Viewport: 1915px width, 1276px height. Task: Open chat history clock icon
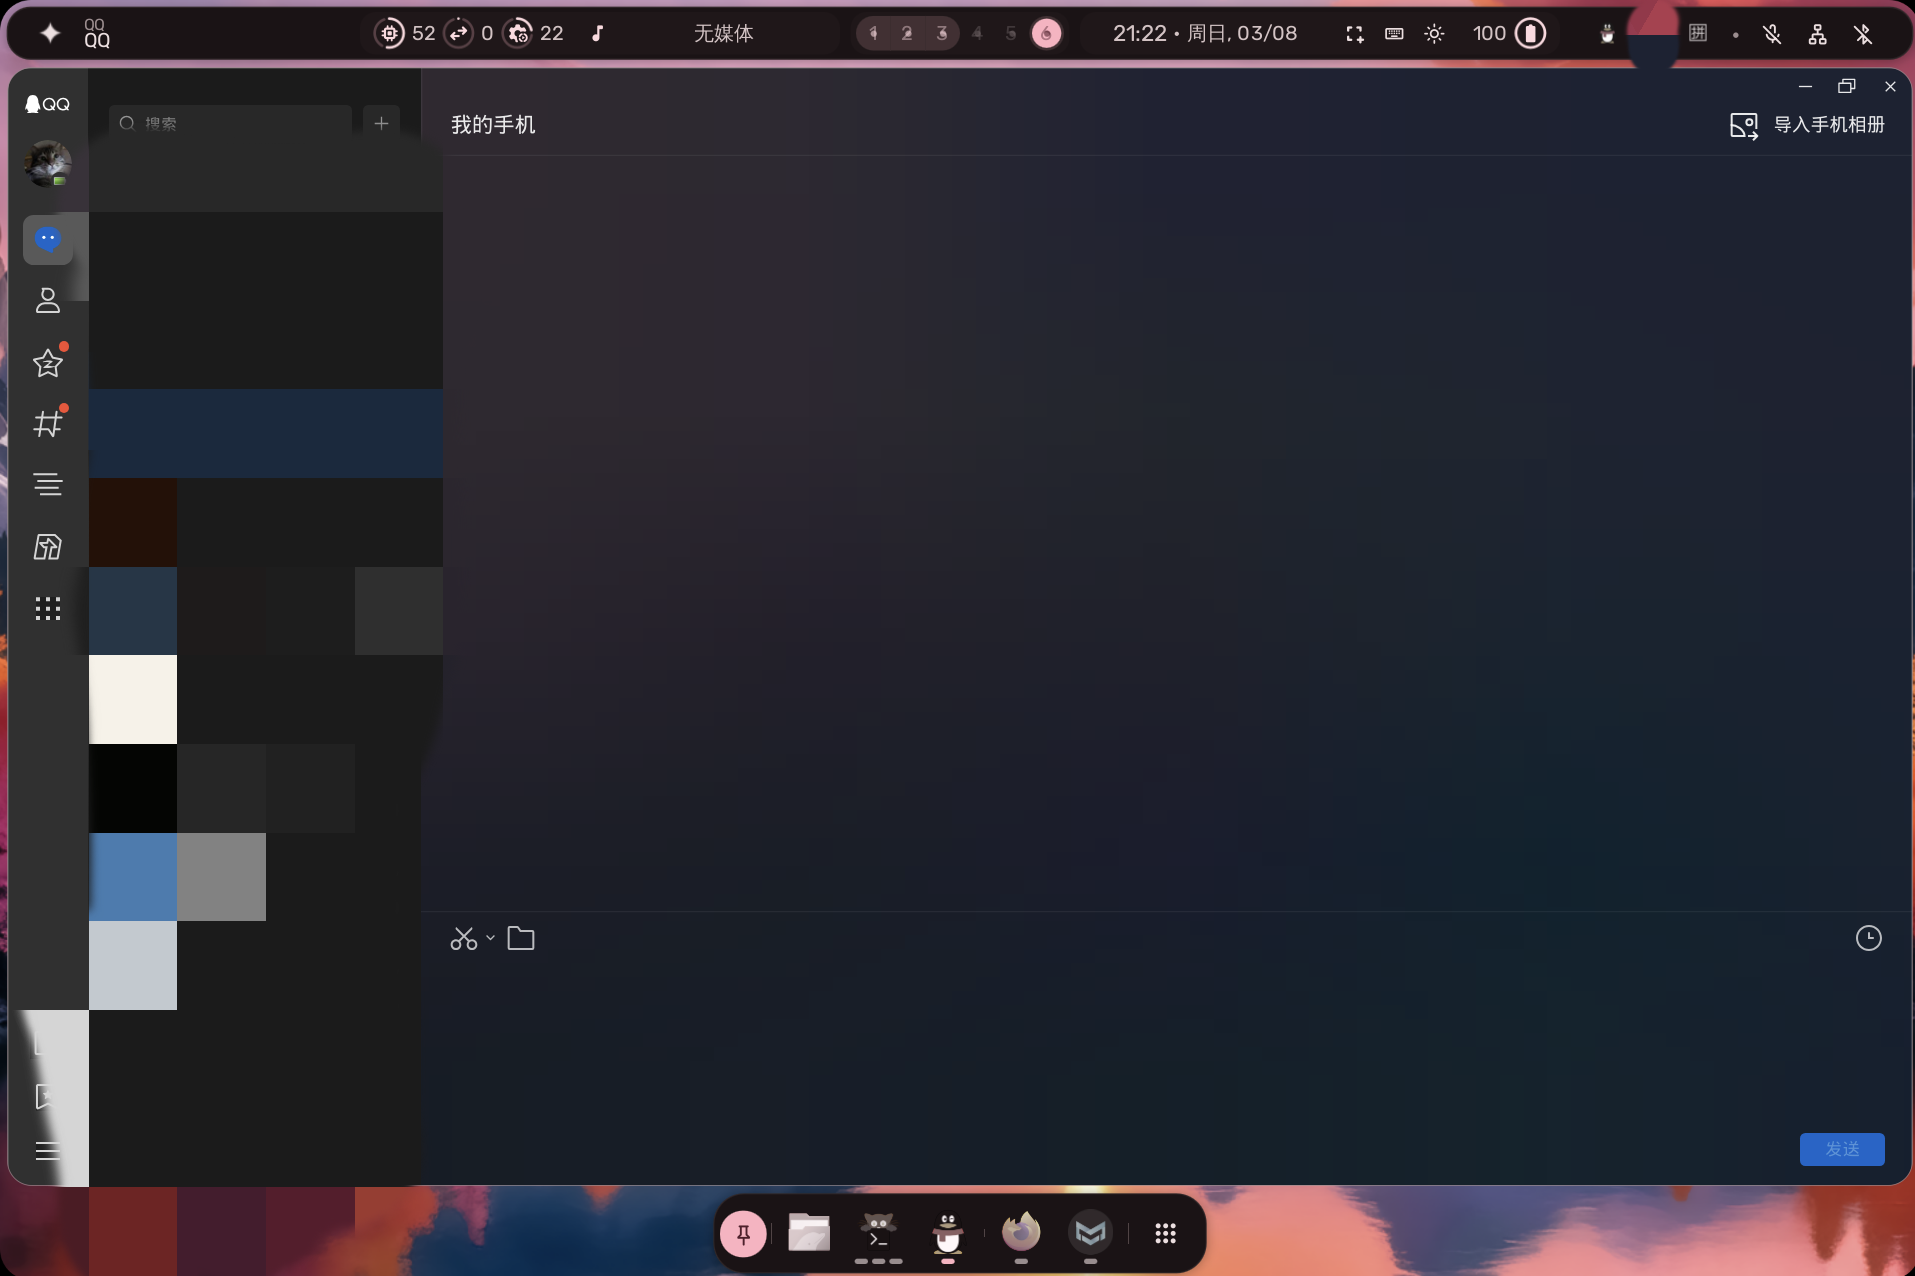pyautogui.click(x=1868, y=938)
